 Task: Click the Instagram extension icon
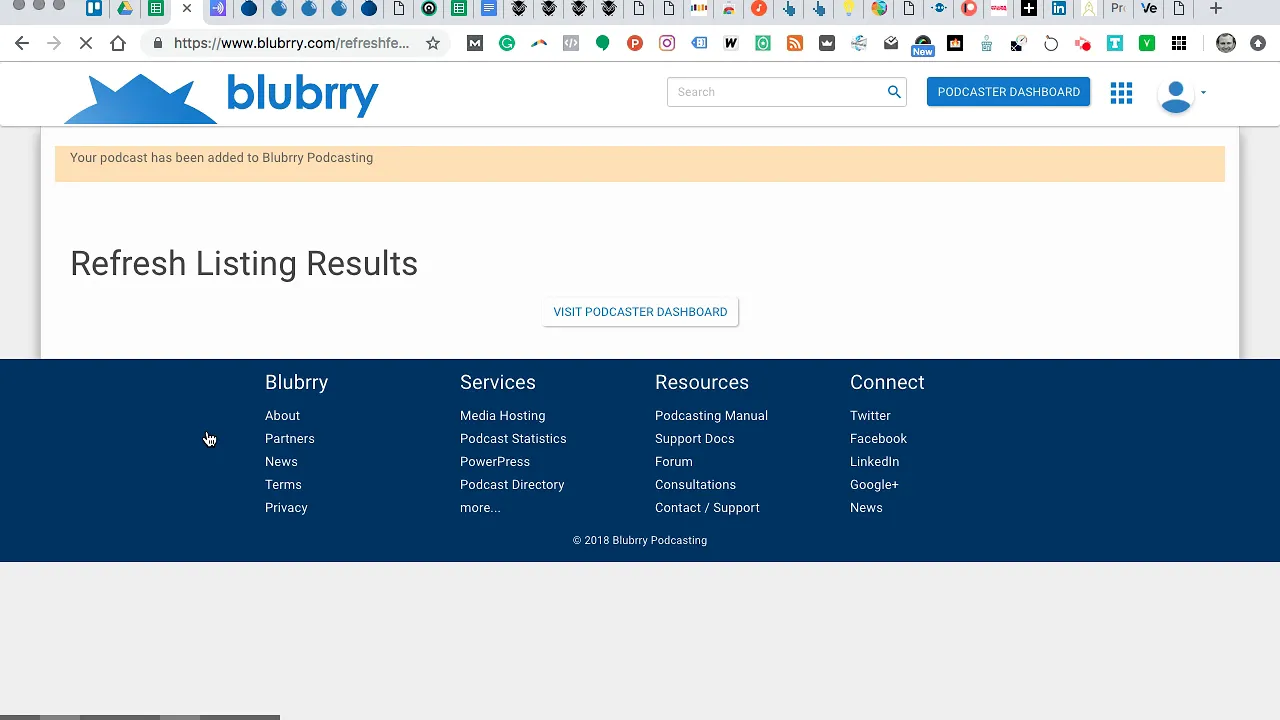tap(667, 43)
